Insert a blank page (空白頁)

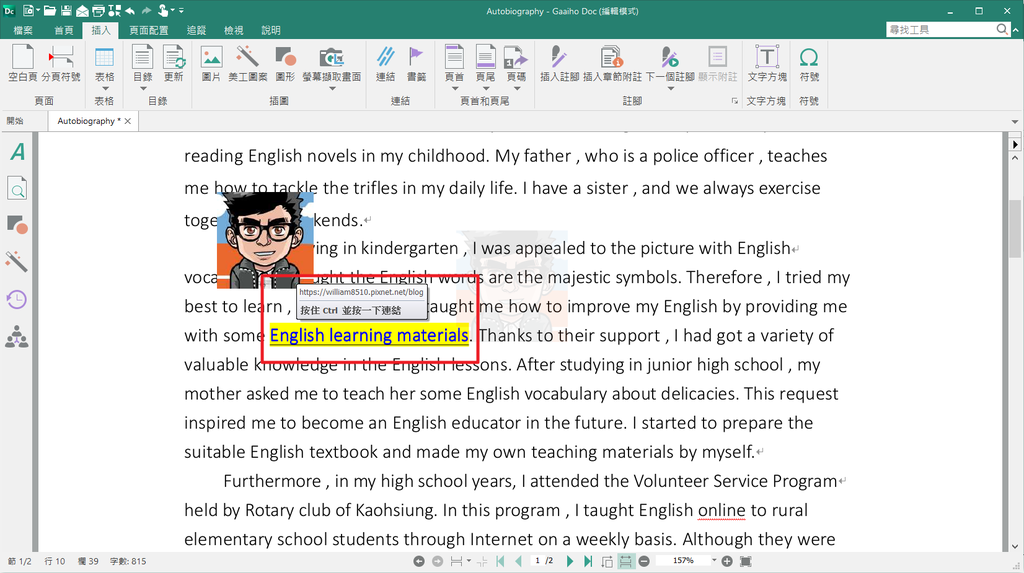click(x=22, y=62)
